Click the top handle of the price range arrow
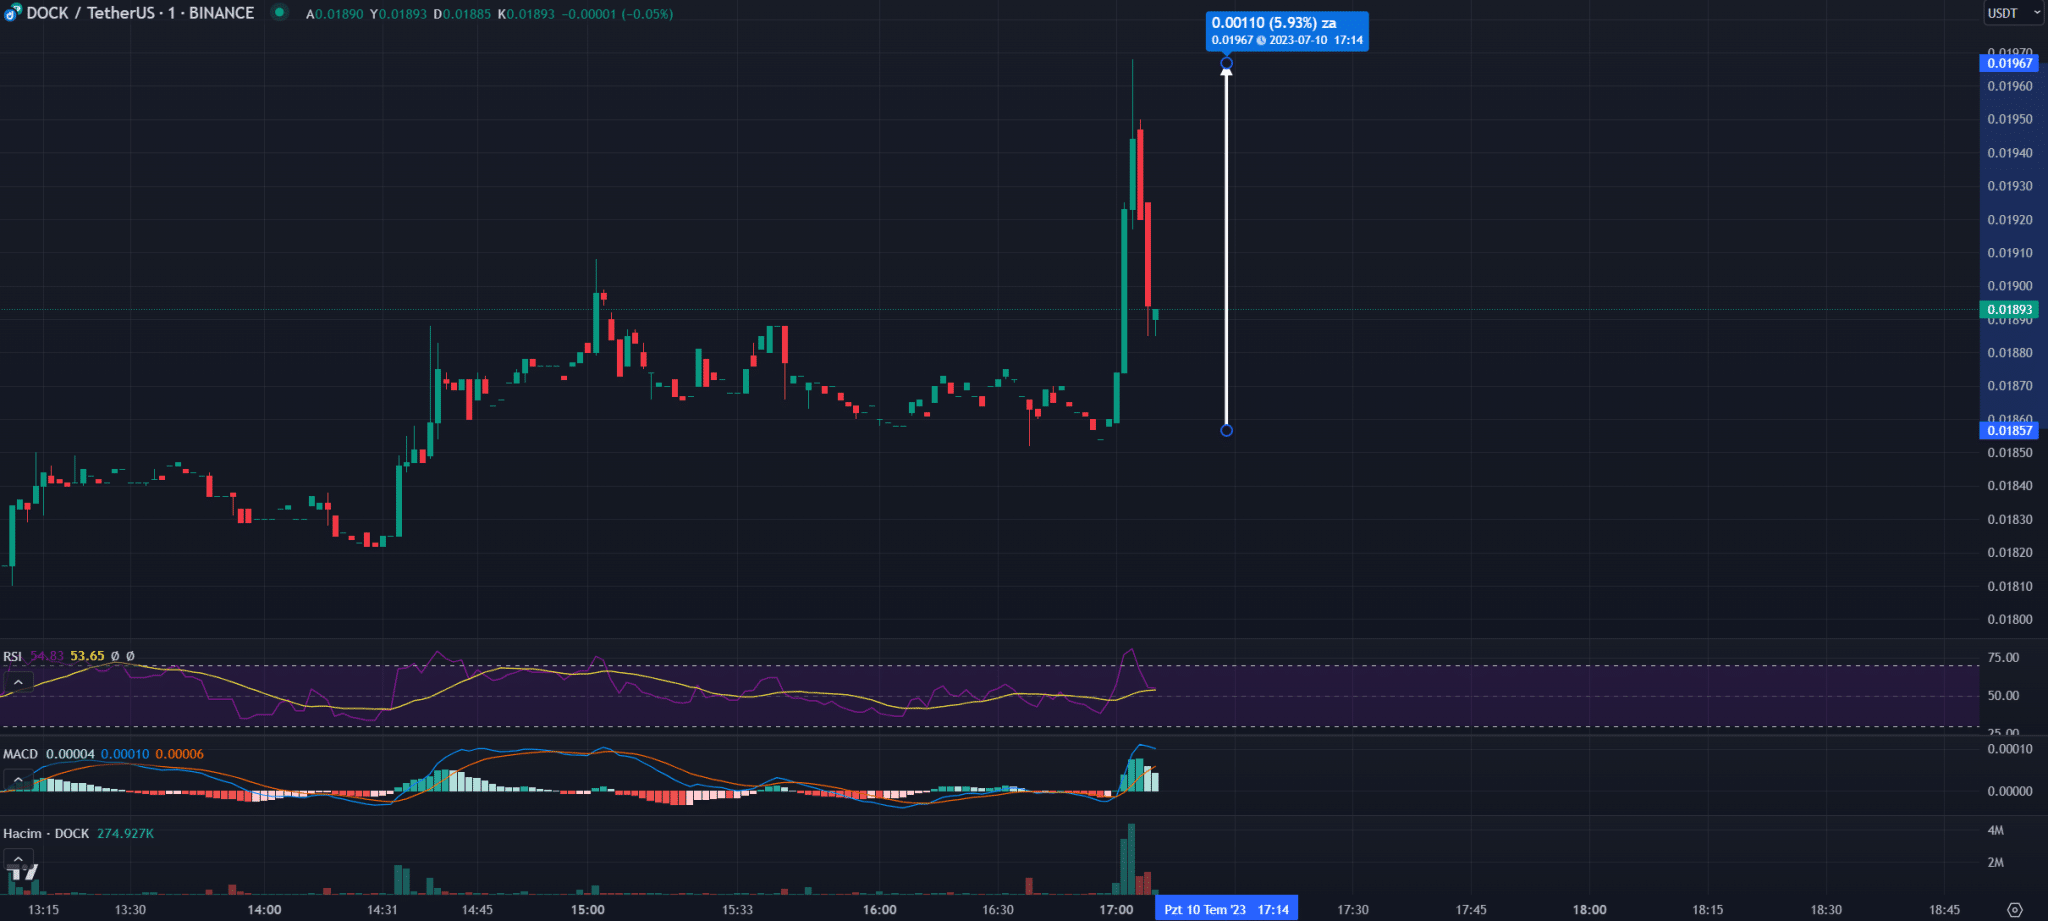 point(1226,64)
